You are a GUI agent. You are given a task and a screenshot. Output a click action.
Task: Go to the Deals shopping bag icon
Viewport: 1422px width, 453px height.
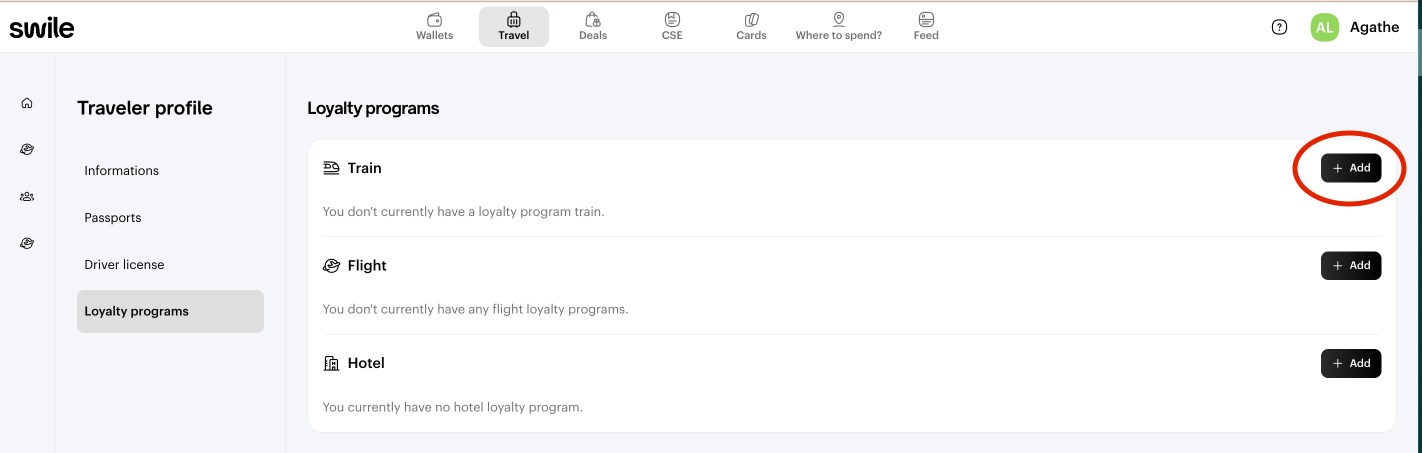[x=593, y=20]
